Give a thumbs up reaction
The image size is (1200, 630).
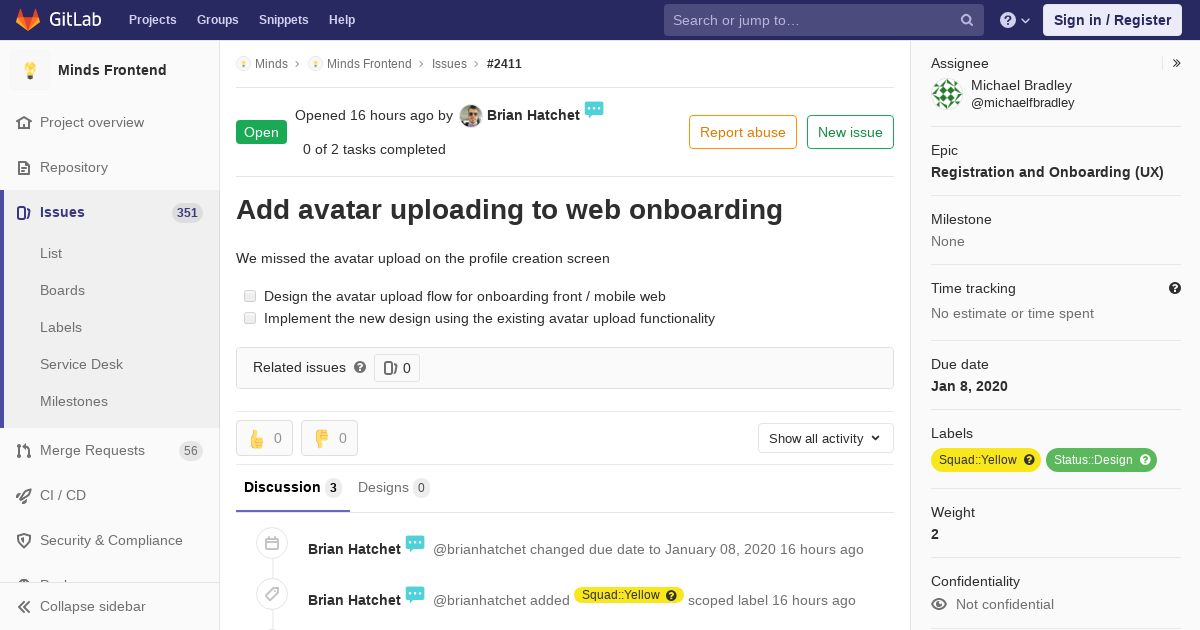coord(264,438)
